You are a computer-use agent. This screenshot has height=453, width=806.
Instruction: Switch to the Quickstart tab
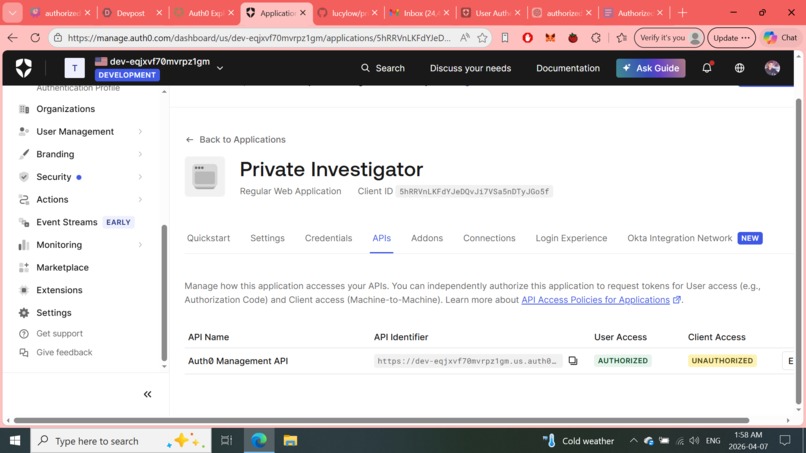208,238
